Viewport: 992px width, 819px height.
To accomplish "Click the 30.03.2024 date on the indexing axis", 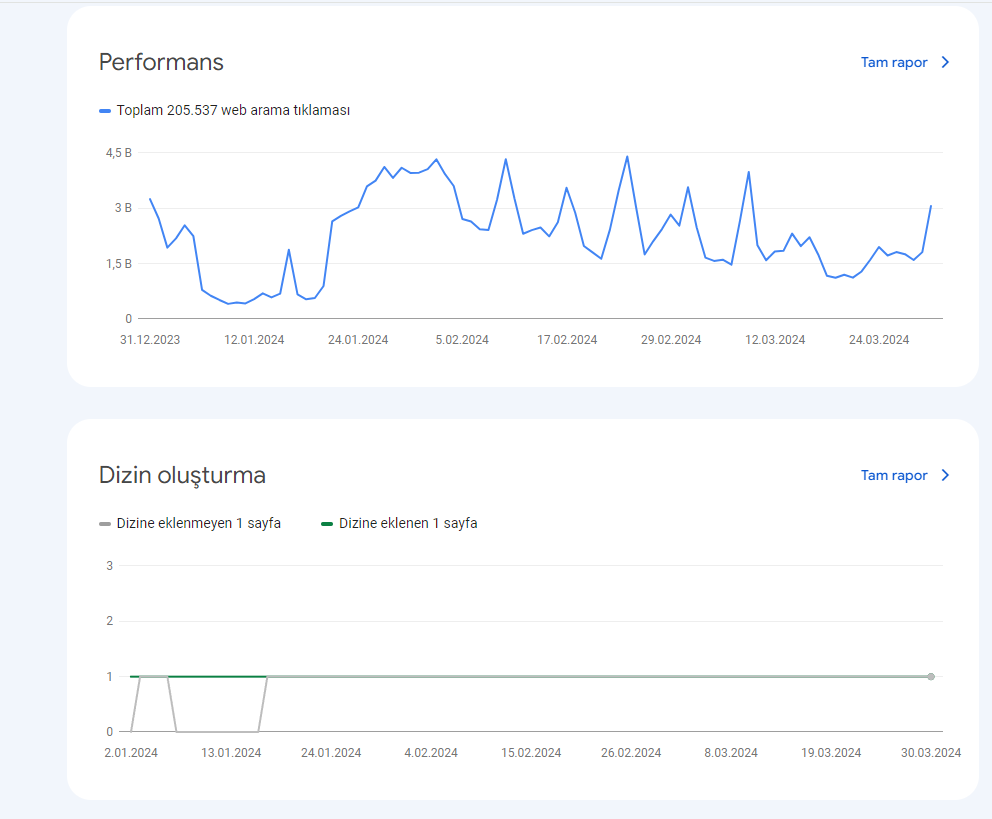I will (x=931, y=753).
